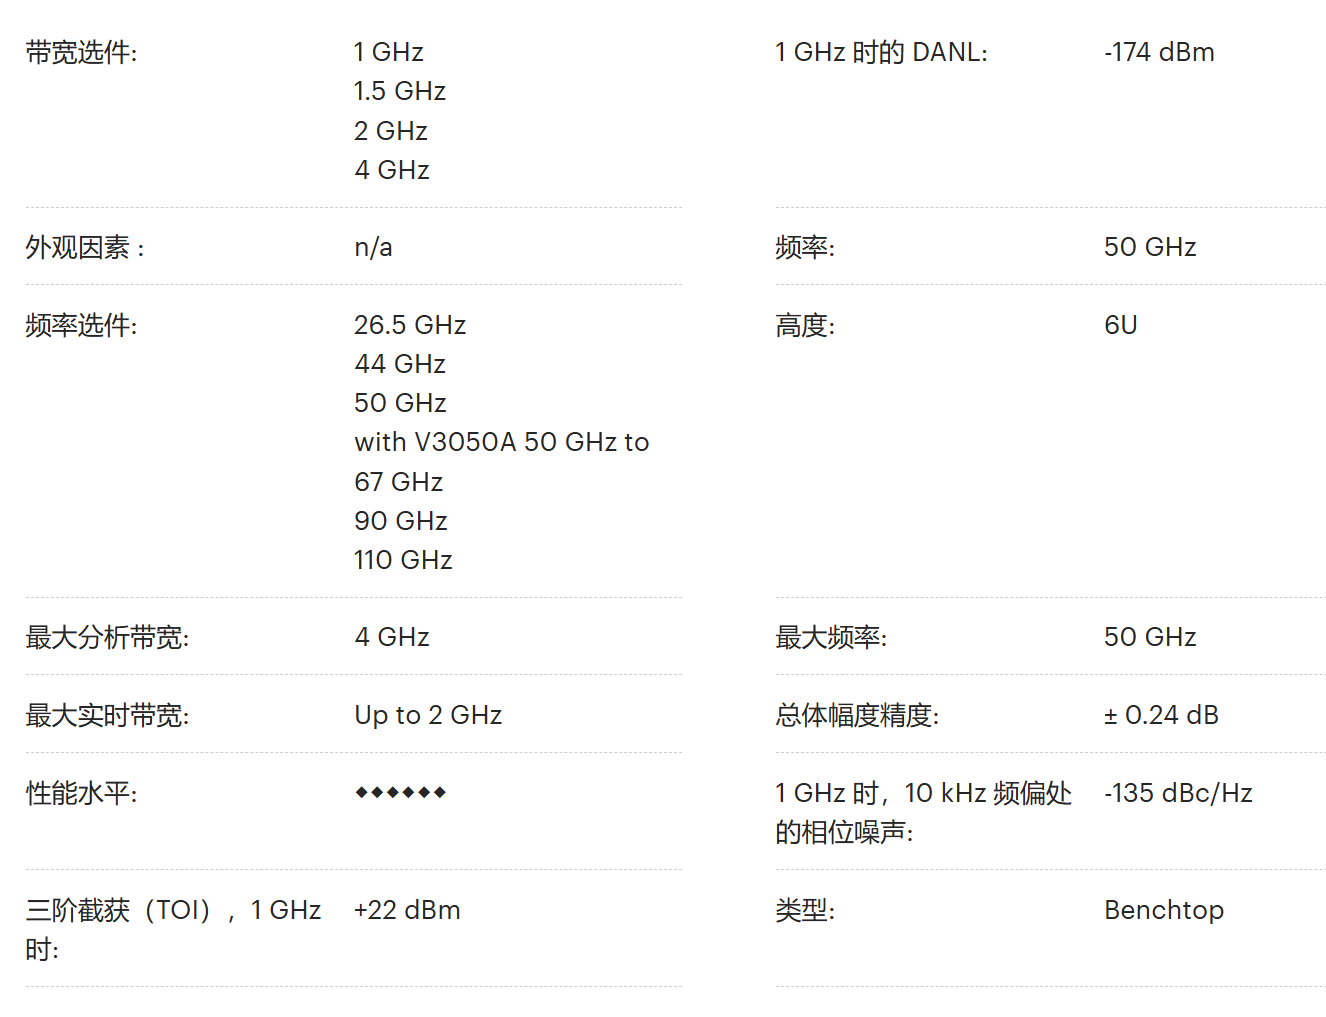Select the 90 GHz frequency option

[x=400, y=521]
